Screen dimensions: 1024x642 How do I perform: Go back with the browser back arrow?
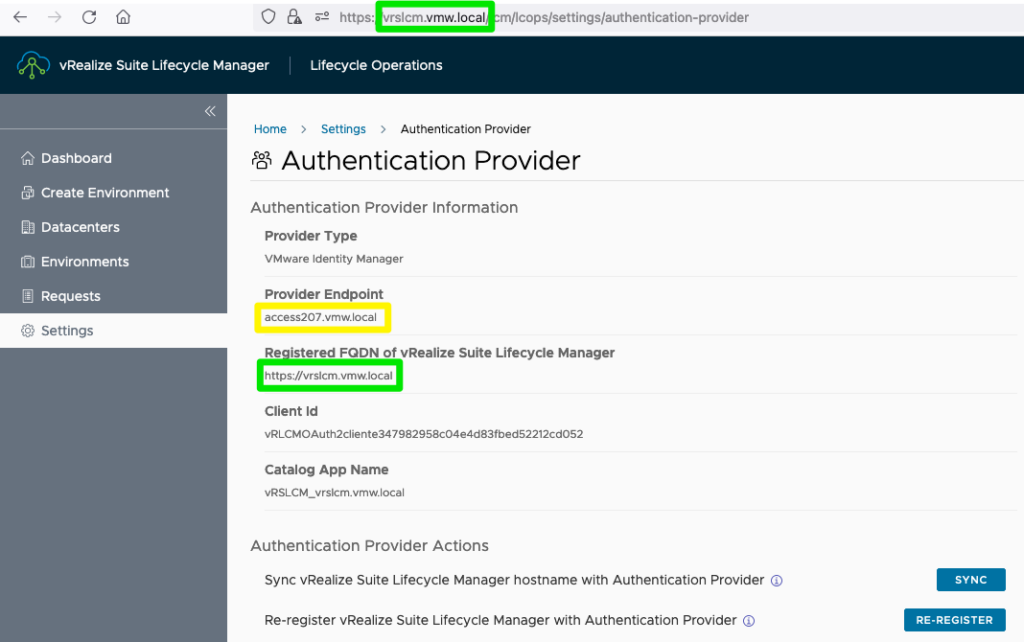(x=20, y=17)
